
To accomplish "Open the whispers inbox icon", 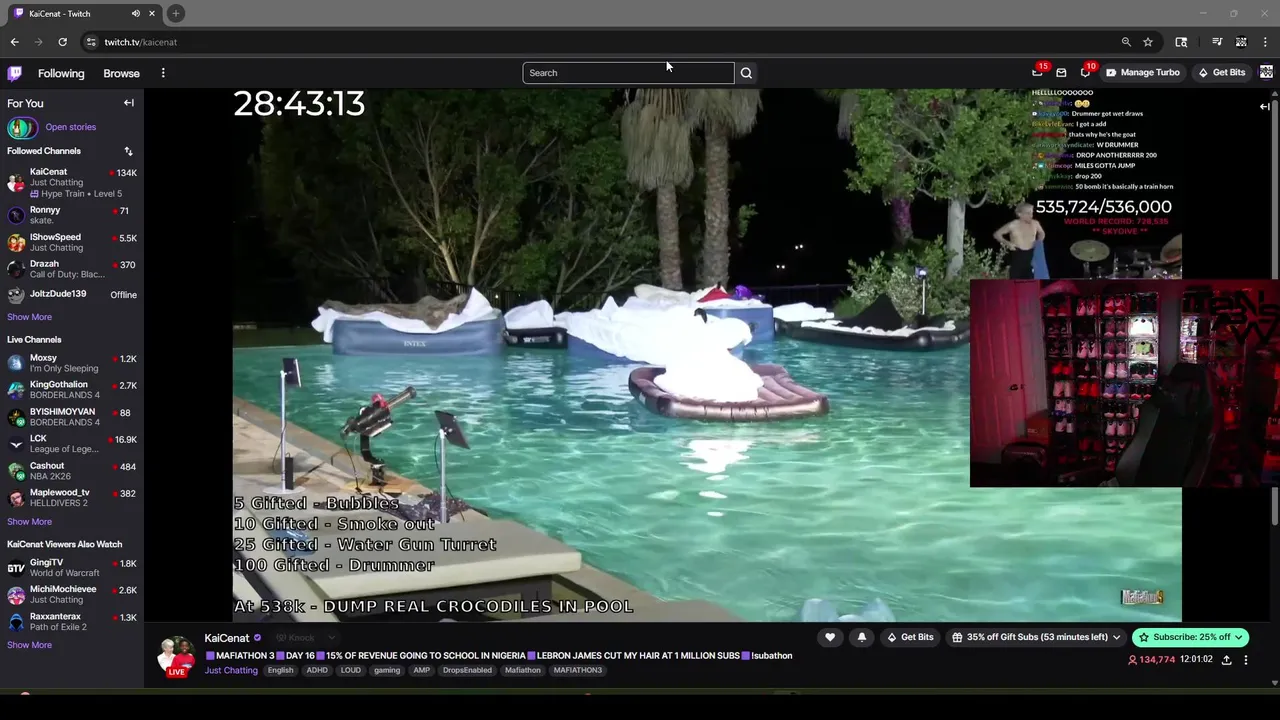I will click(1061, 73).
